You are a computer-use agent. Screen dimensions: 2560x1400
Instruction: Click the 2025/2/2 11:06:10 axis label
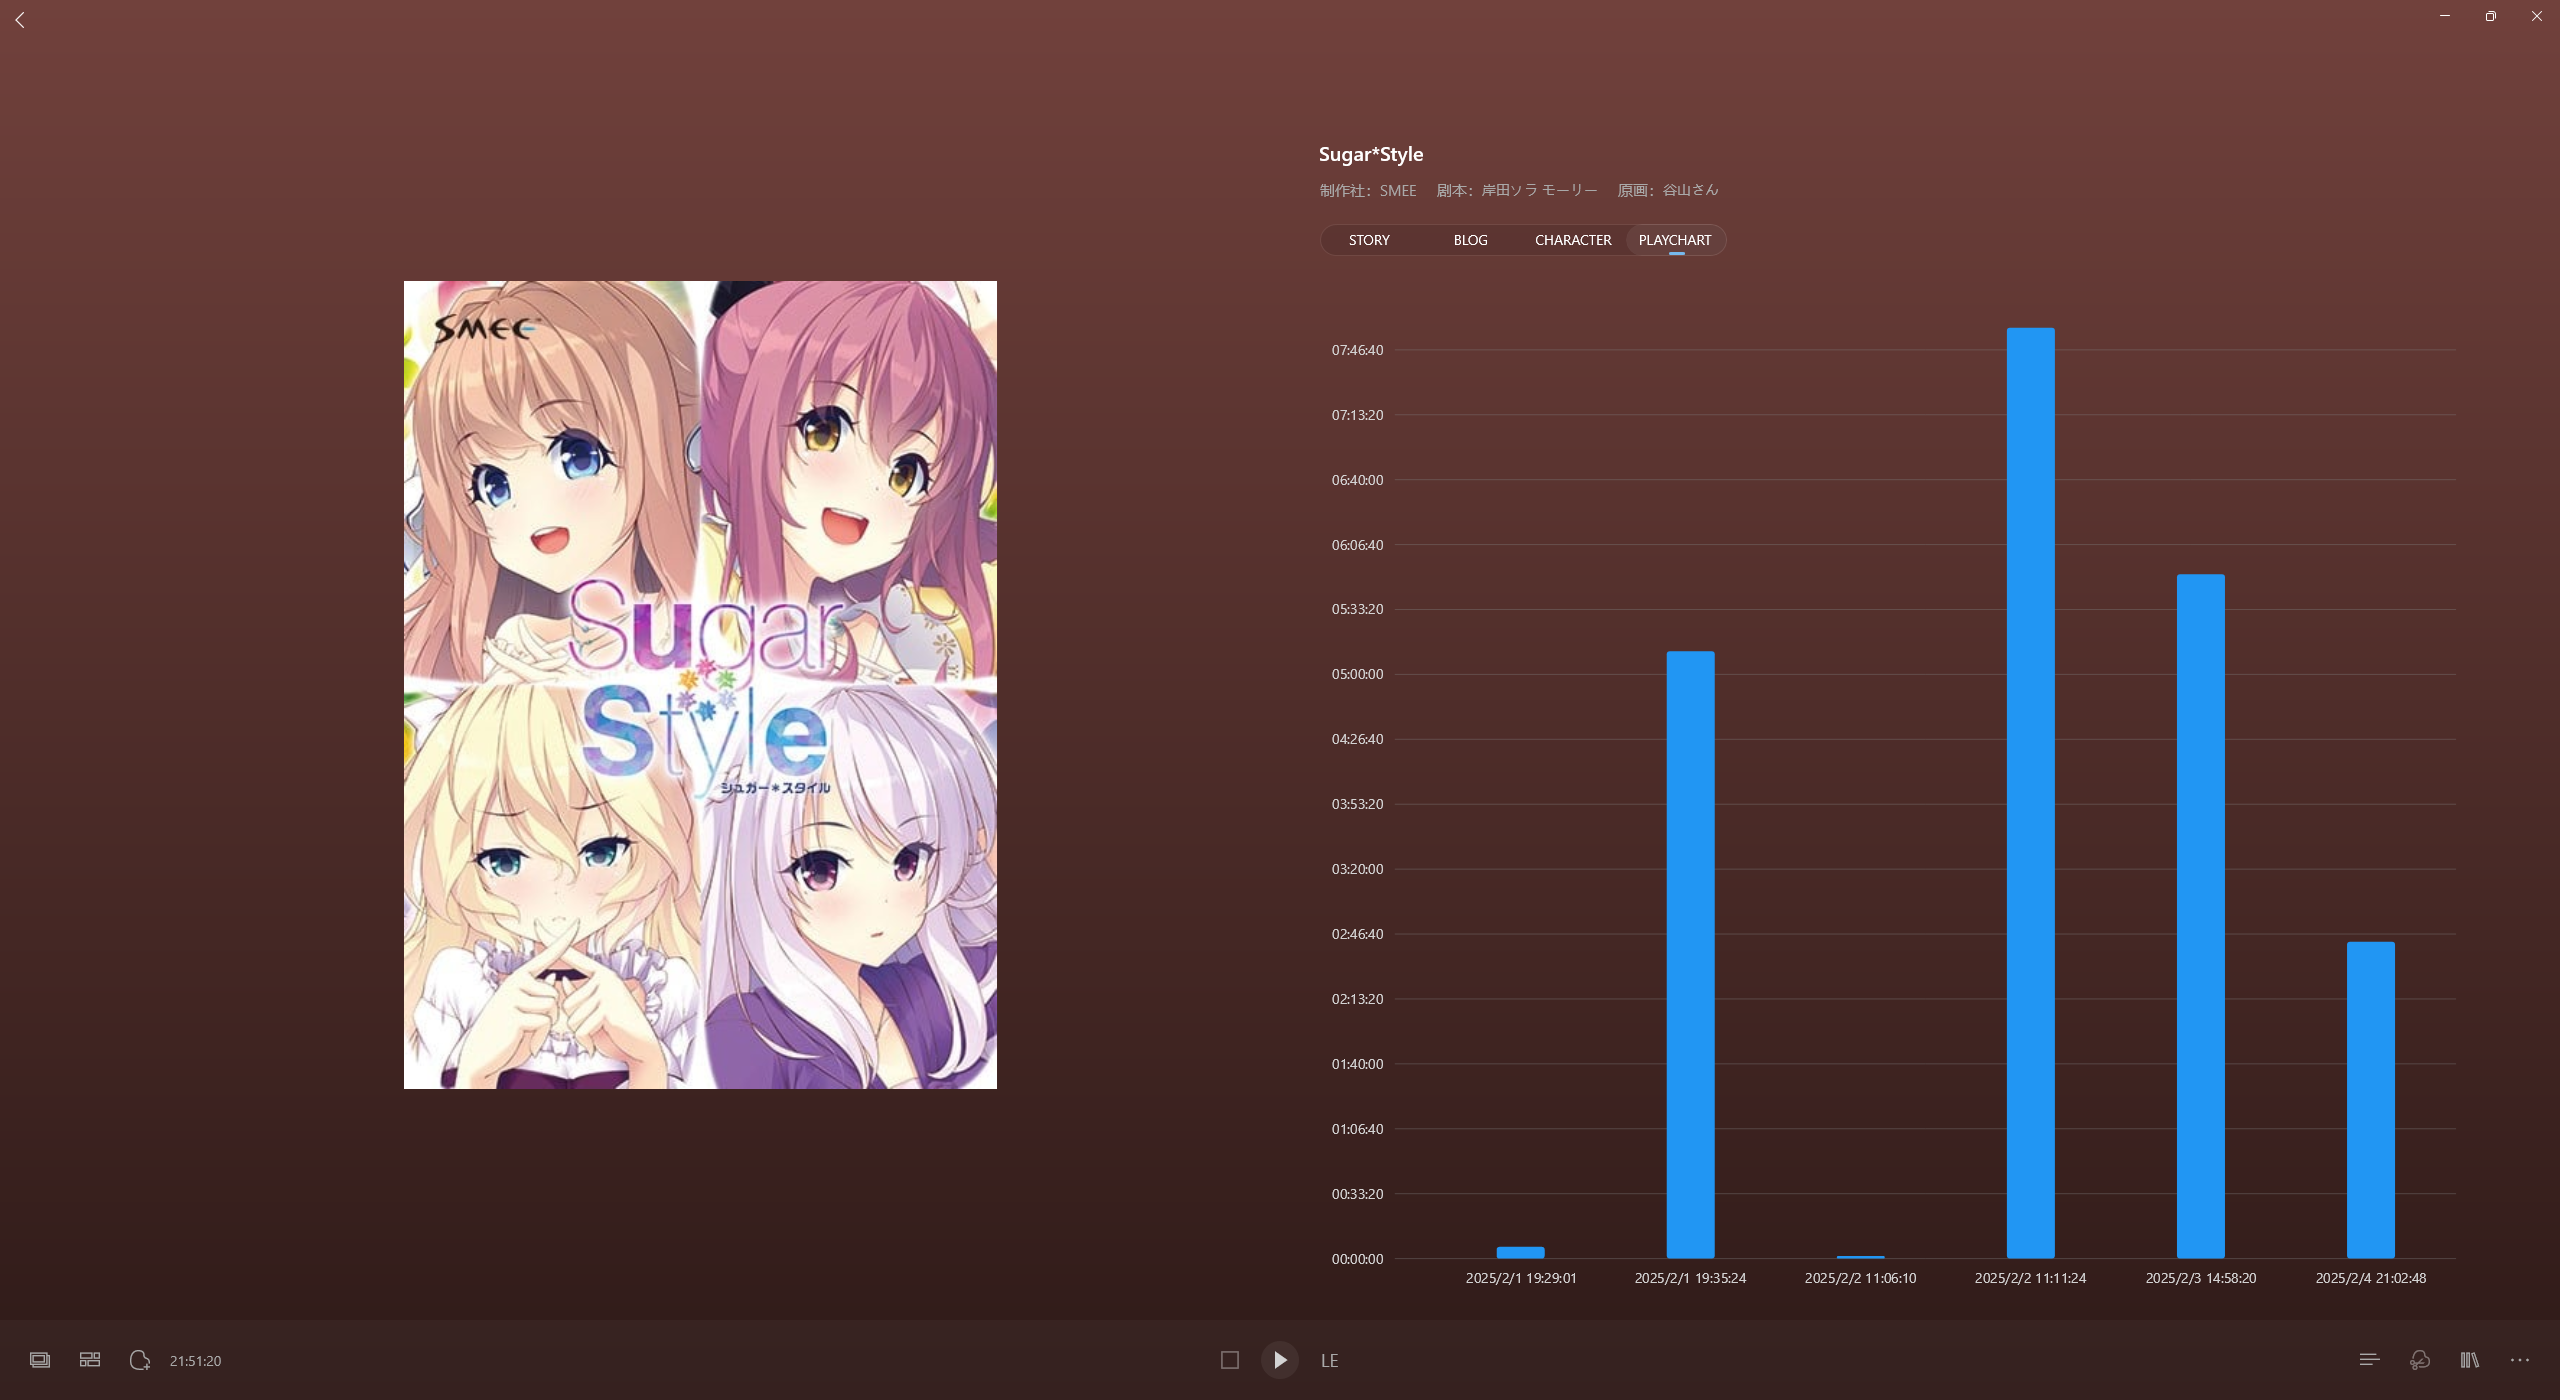(x=1861, y=1278)
